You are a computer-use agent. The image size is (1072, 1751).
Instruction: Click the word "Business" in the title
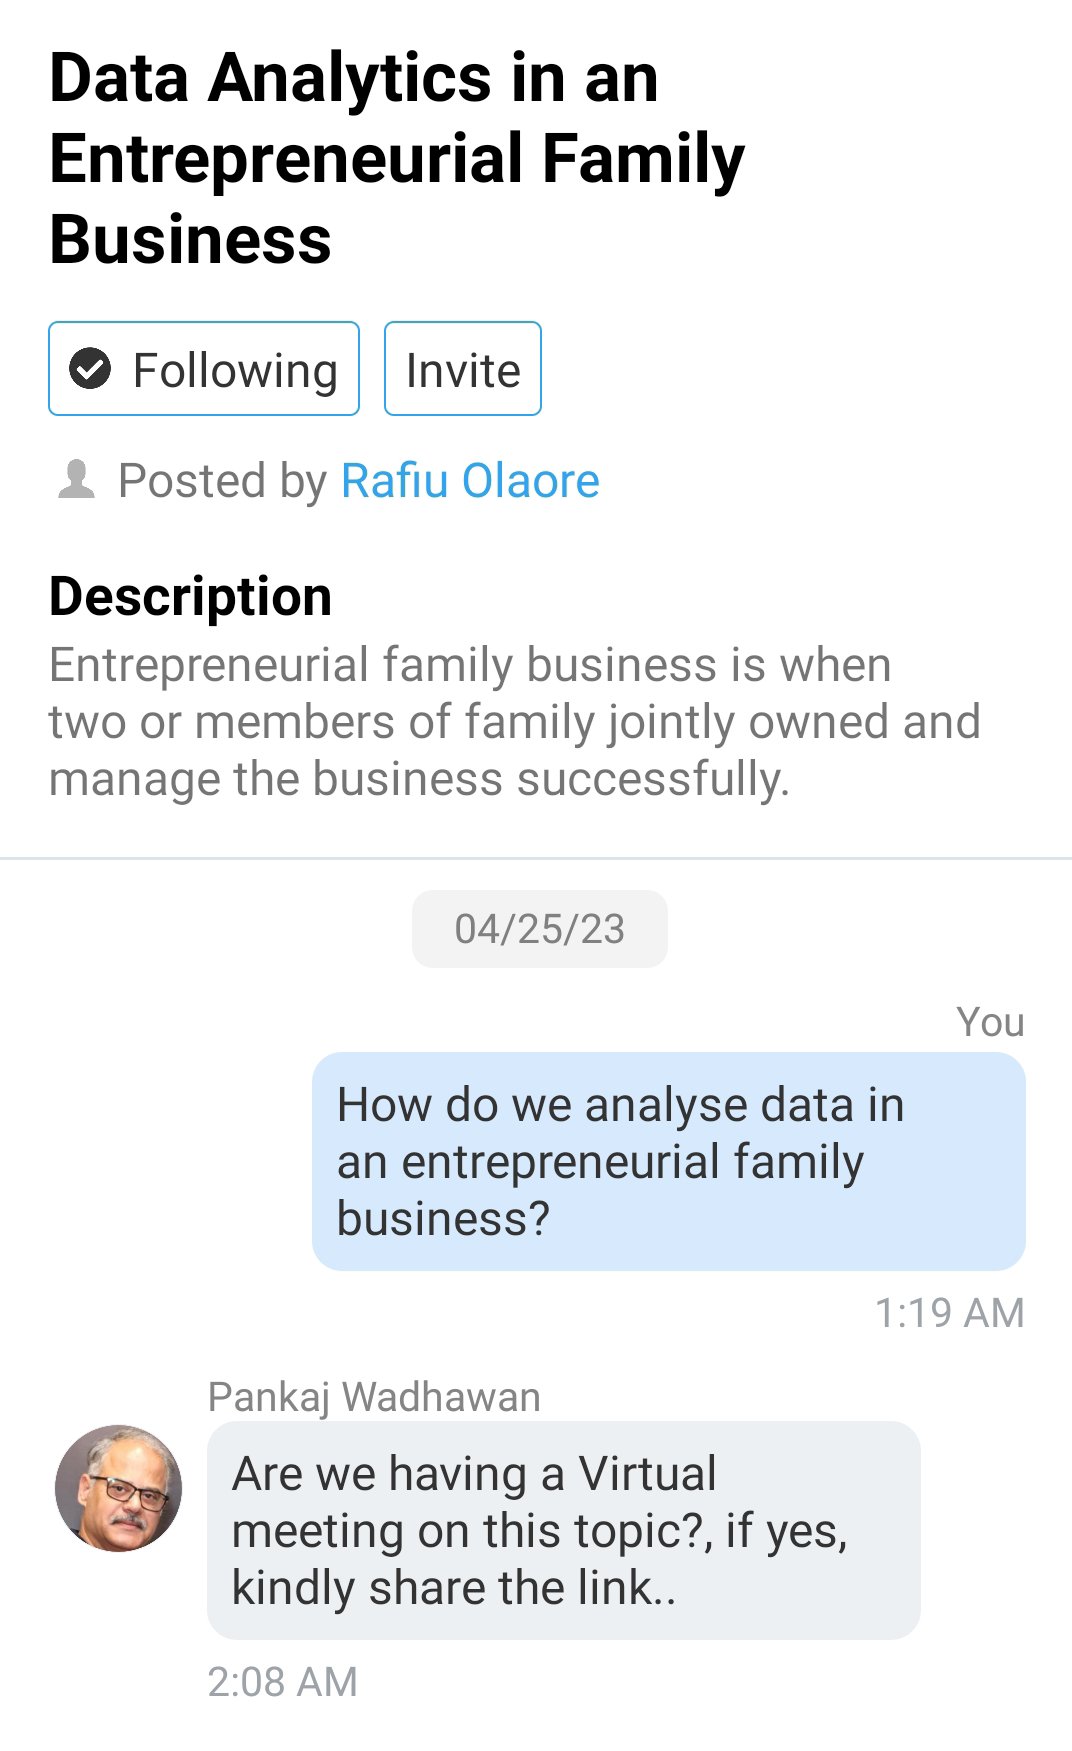tap(190, 240)
